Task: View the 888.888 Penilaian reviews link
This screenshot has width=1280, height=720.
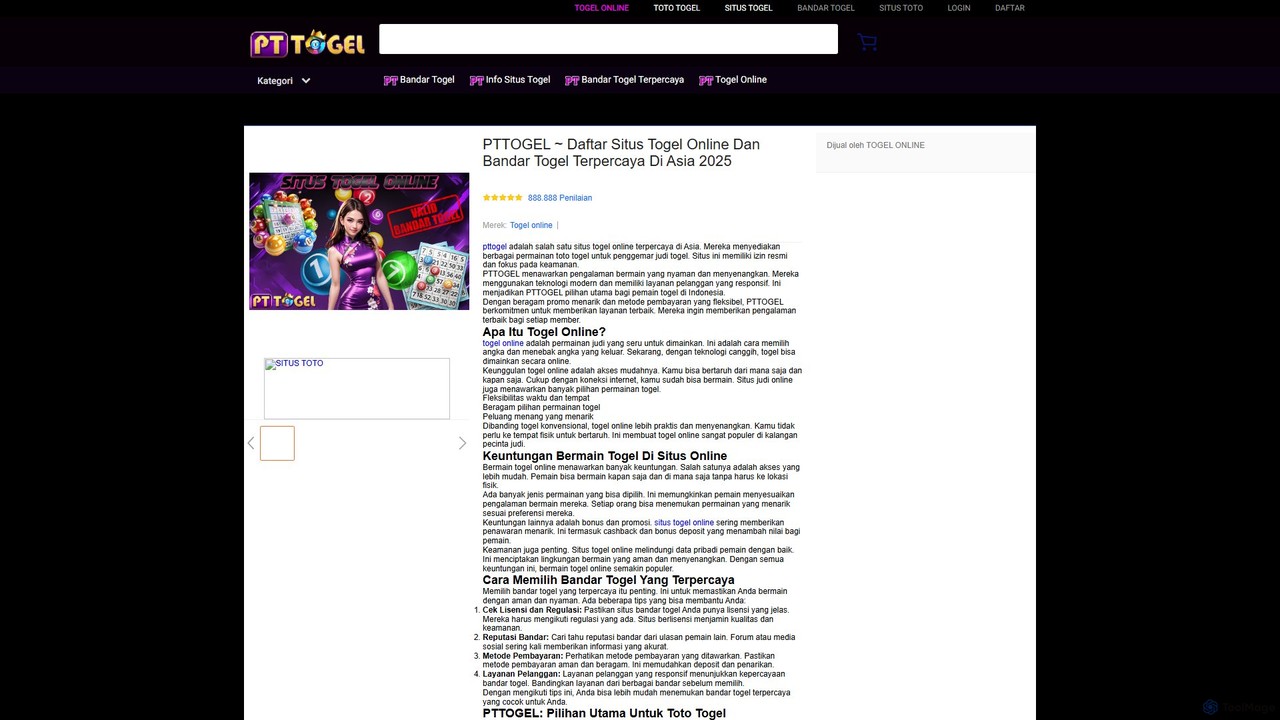Action: (560, 198)
